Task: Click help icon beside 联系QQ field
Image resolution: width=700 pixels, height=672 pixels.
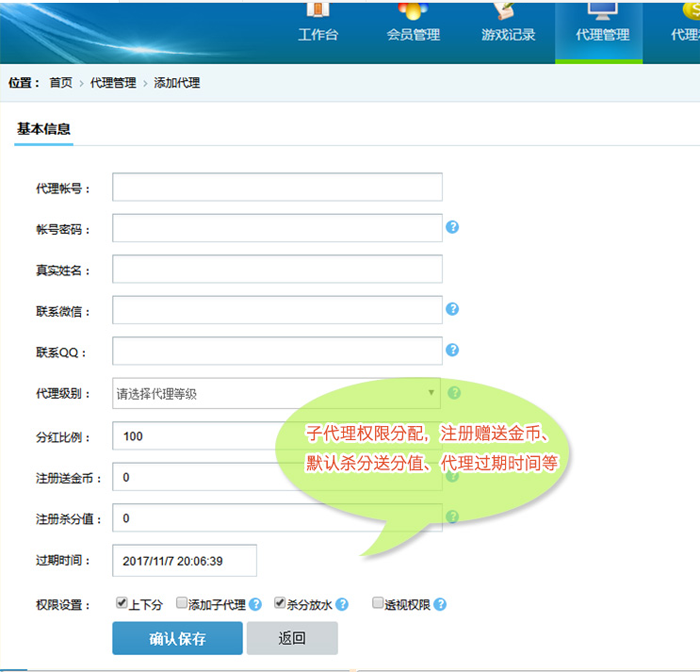Action: pyautogui.click(x=452, y=350)
